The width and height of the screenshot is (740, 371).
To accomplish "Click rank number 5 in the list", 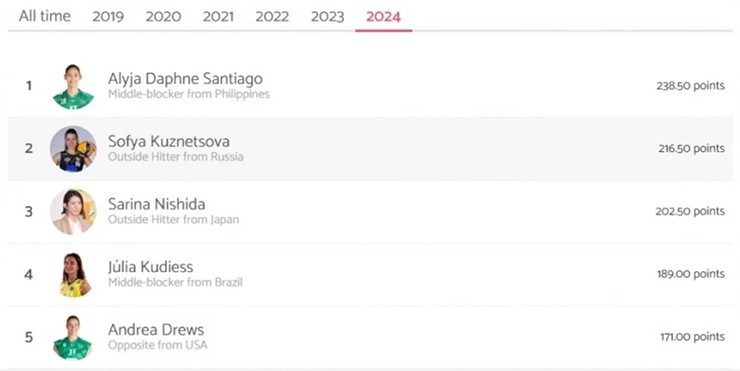I will click(x=29, y=337).
